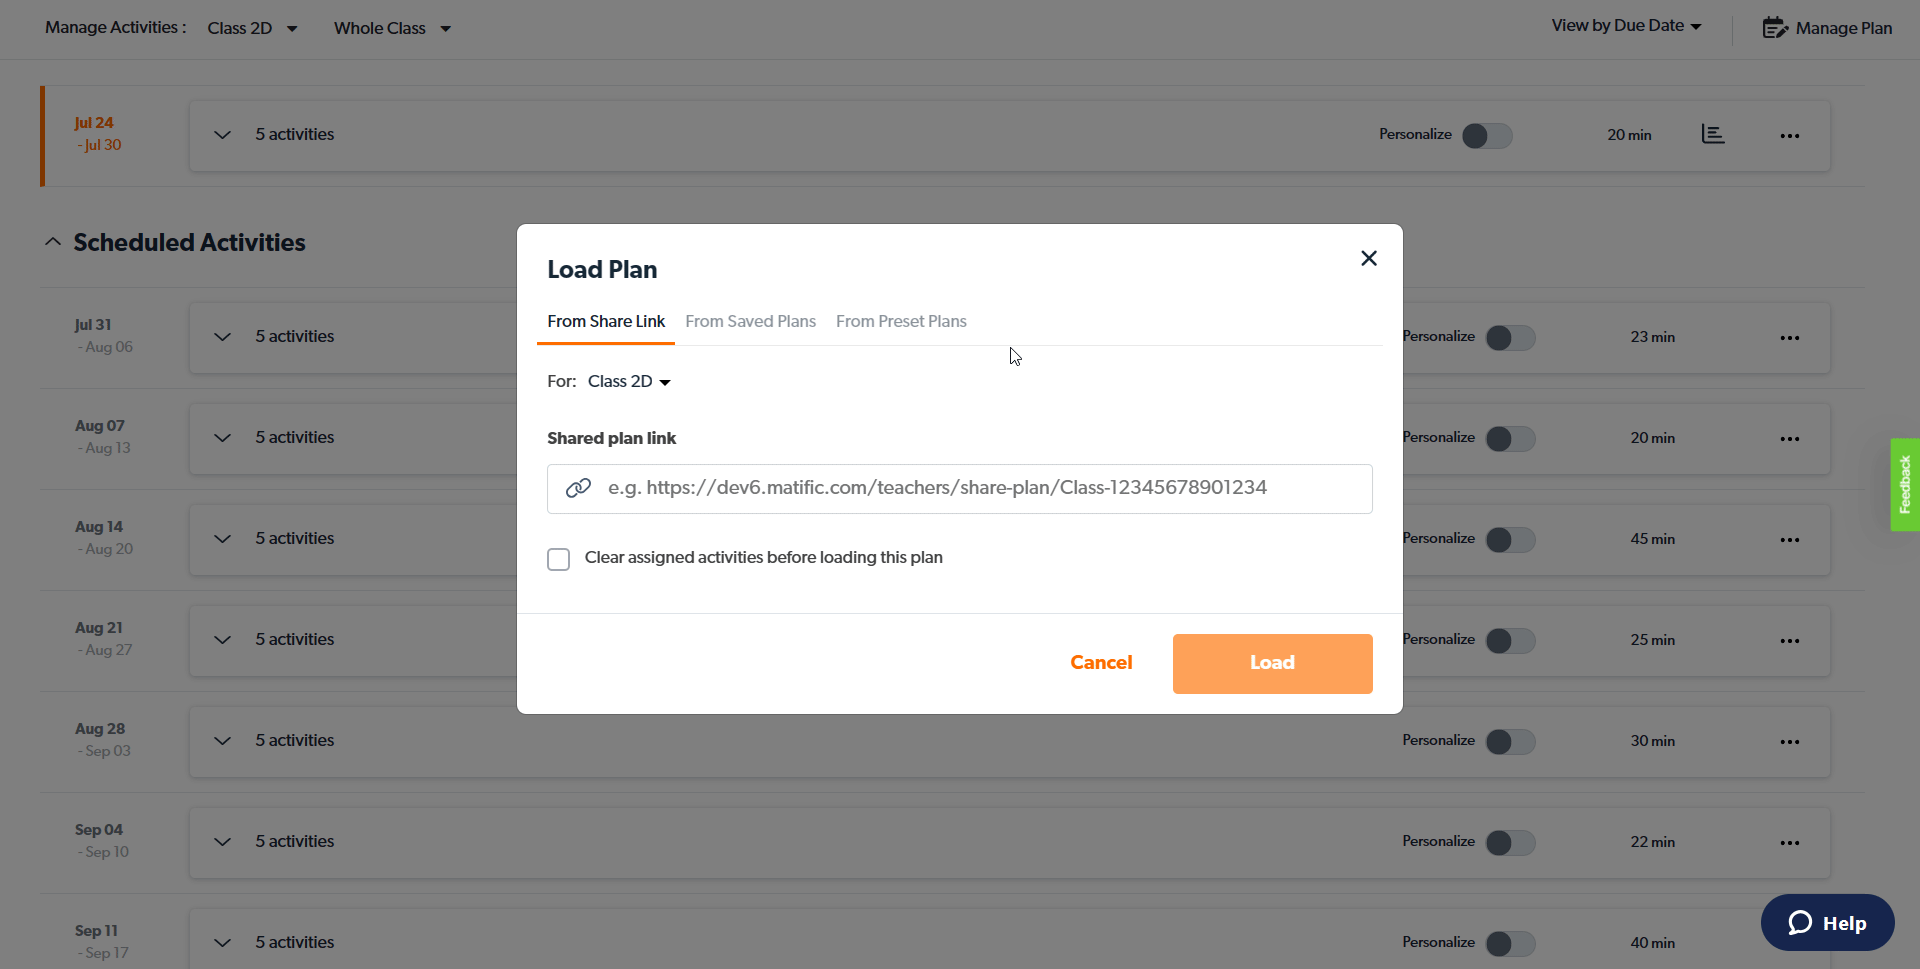Open the ellipsis menu on the Jul 24 row
Screen dimensions: 1920x969
(x=1789, y=135)
